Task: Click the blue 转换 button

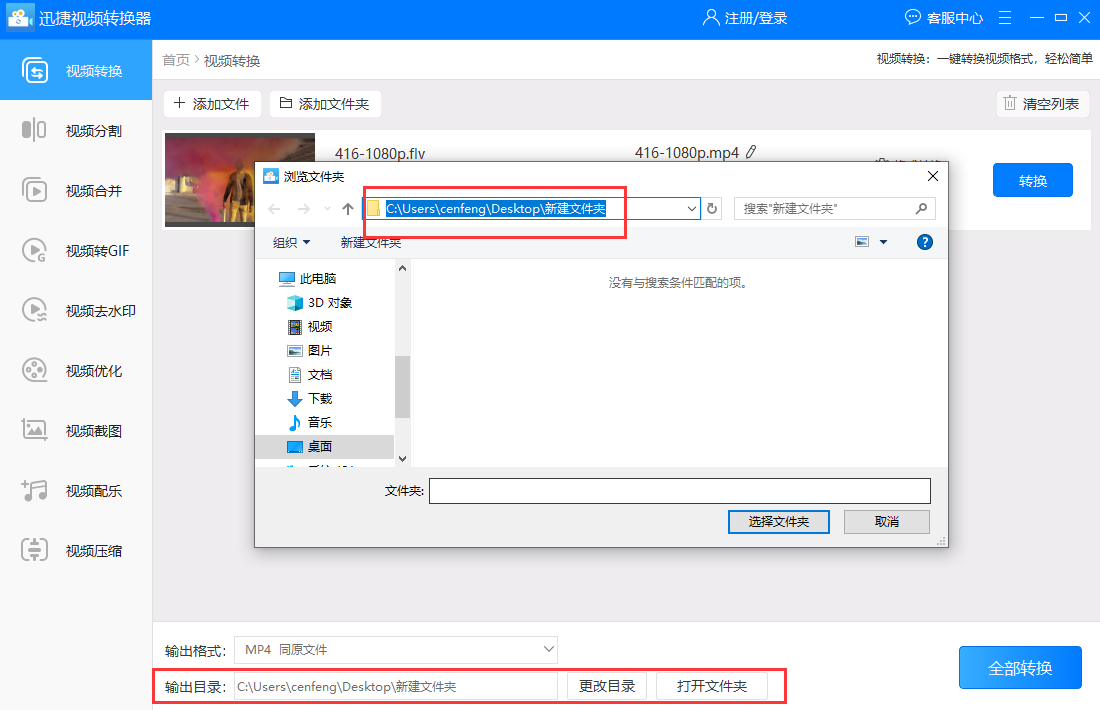Action: click(1032, 180)
